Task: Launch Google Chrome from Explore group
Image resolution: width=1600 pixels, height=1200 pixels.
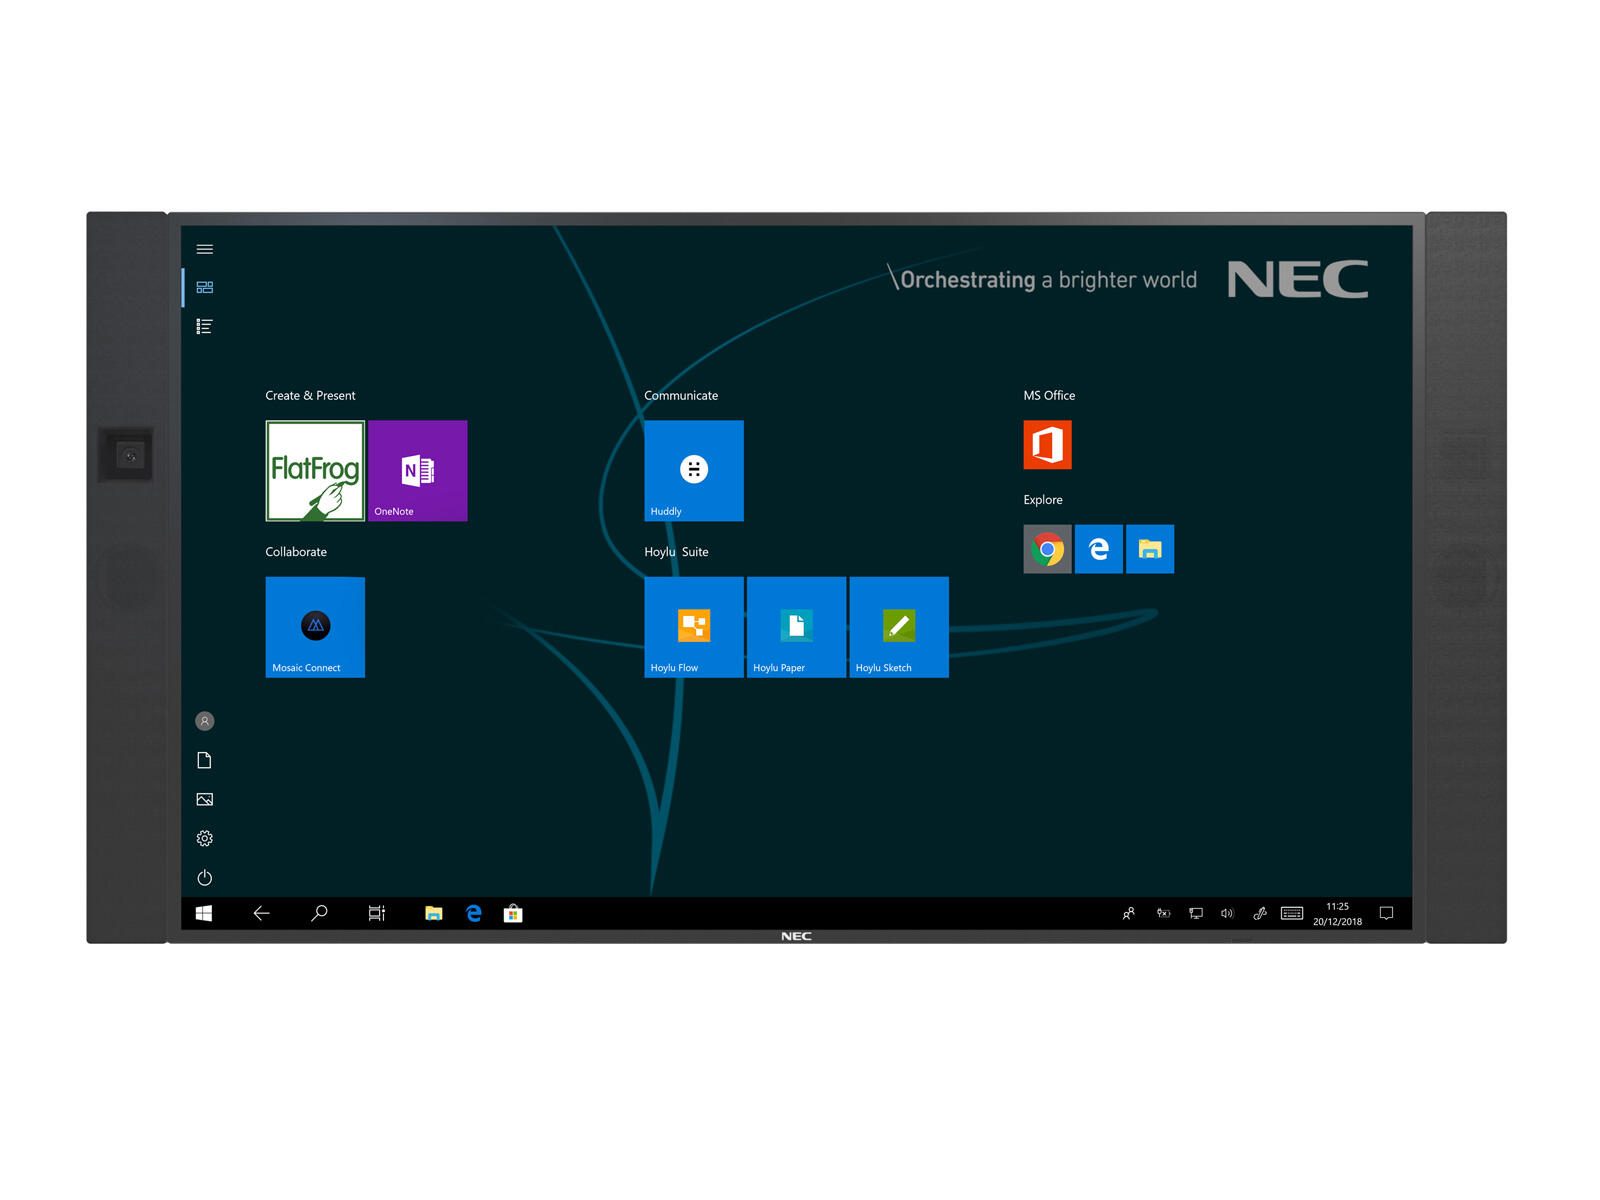Action: 1047,549
